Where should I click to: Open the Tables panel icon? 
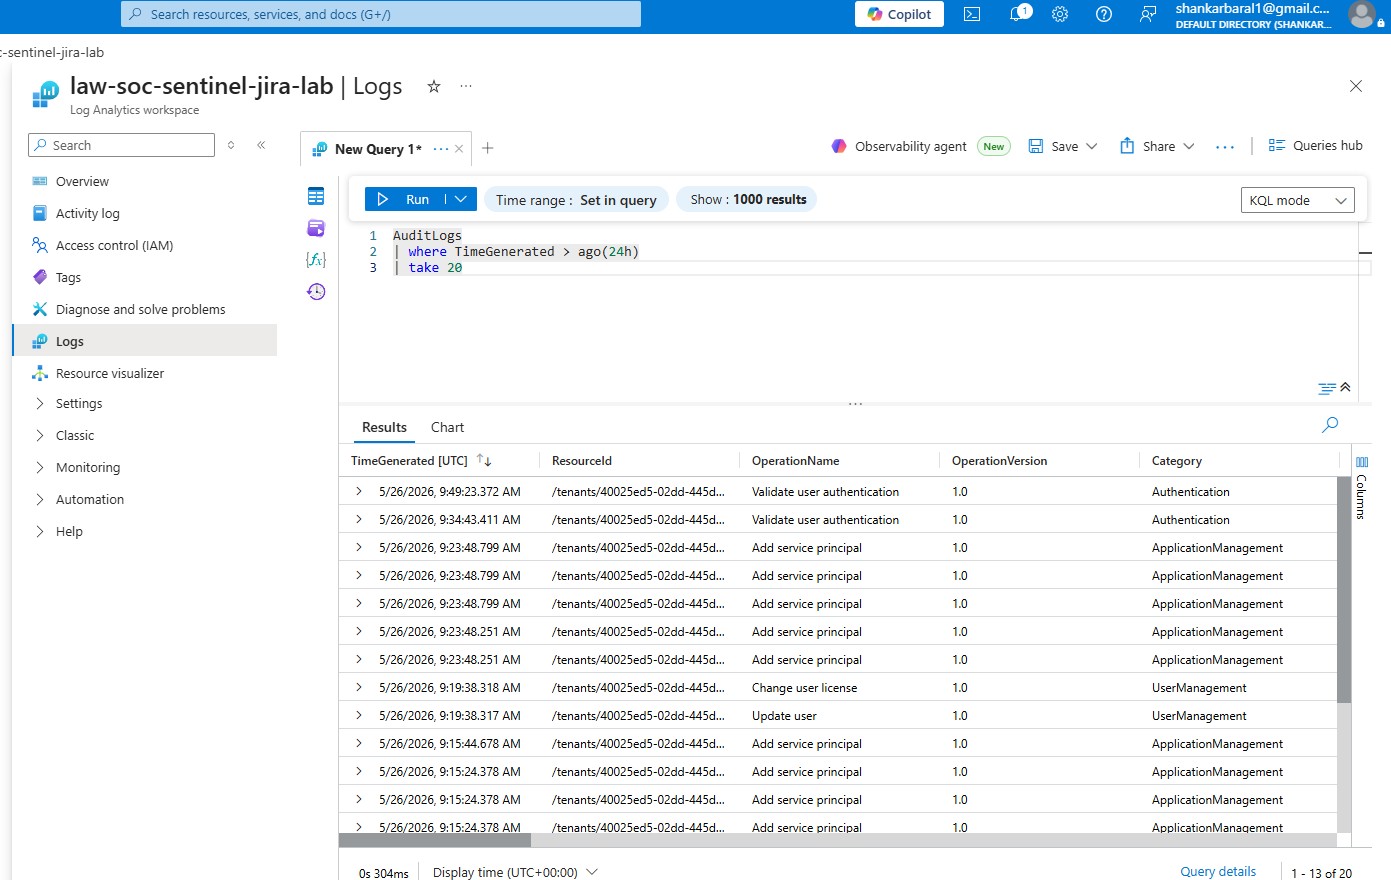coord(316,196)
